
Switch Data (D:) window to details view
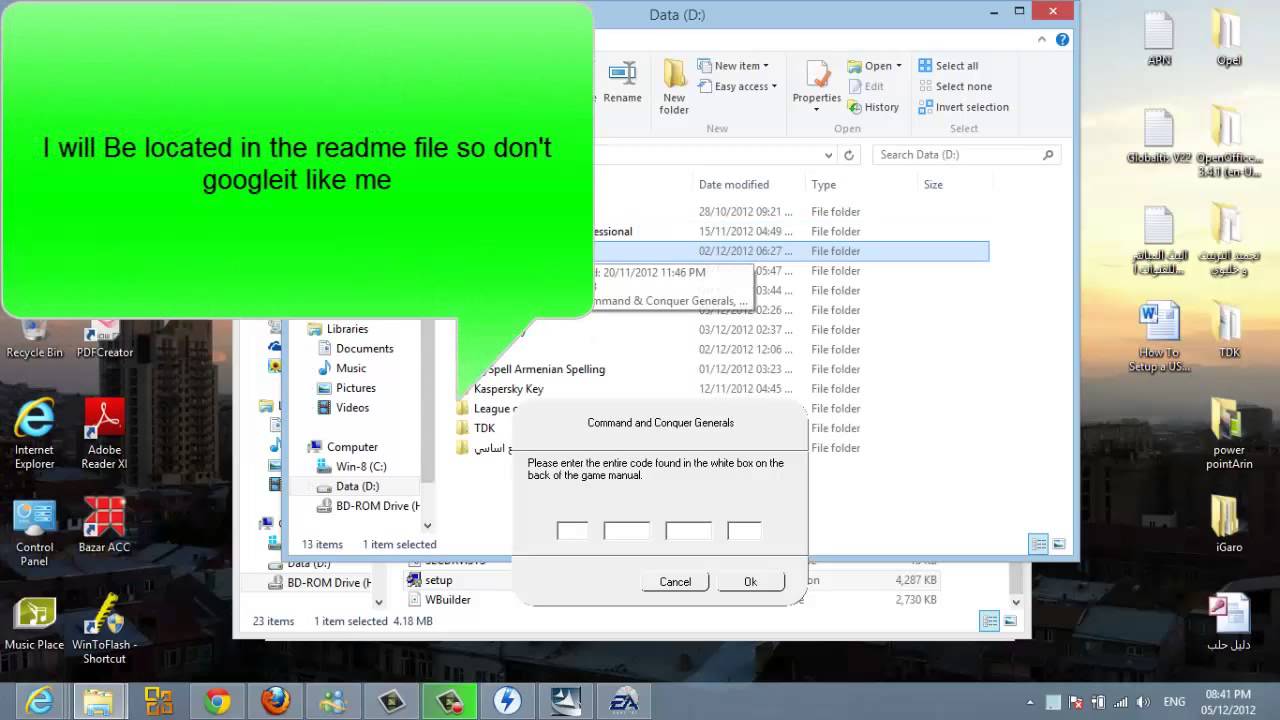[x=1039, y=544]
